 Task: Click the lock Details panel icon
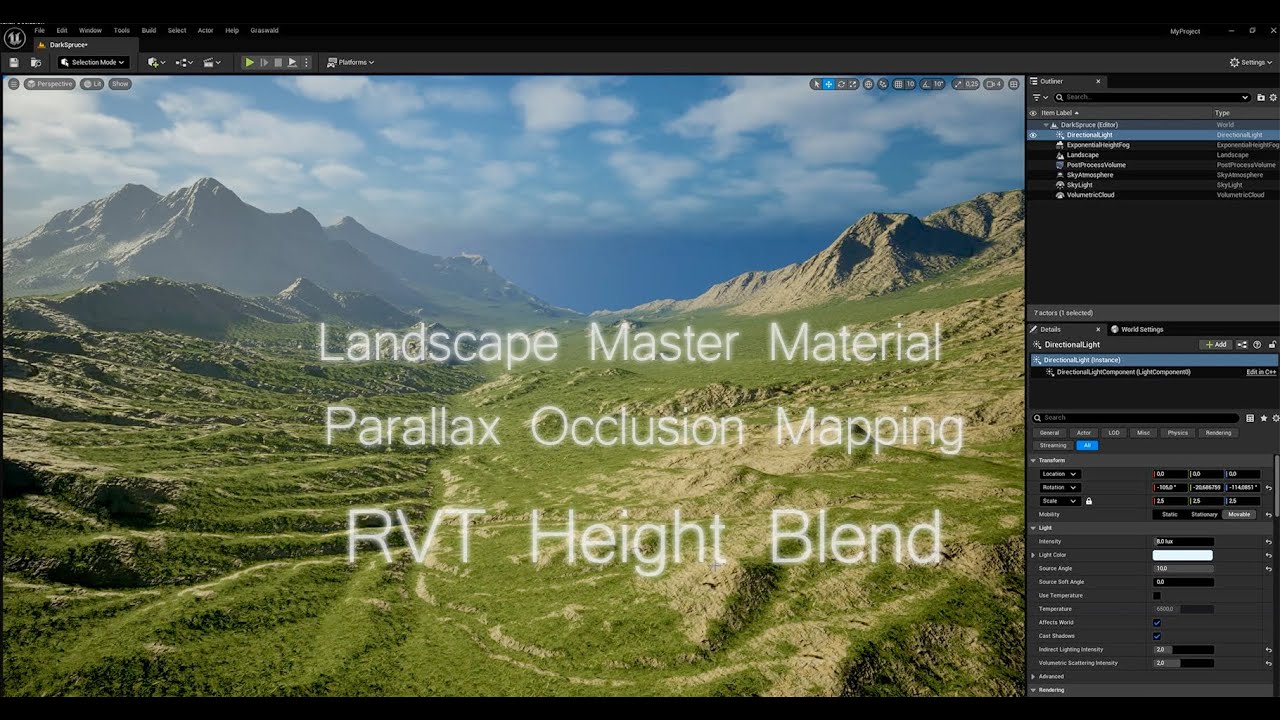1274,344
